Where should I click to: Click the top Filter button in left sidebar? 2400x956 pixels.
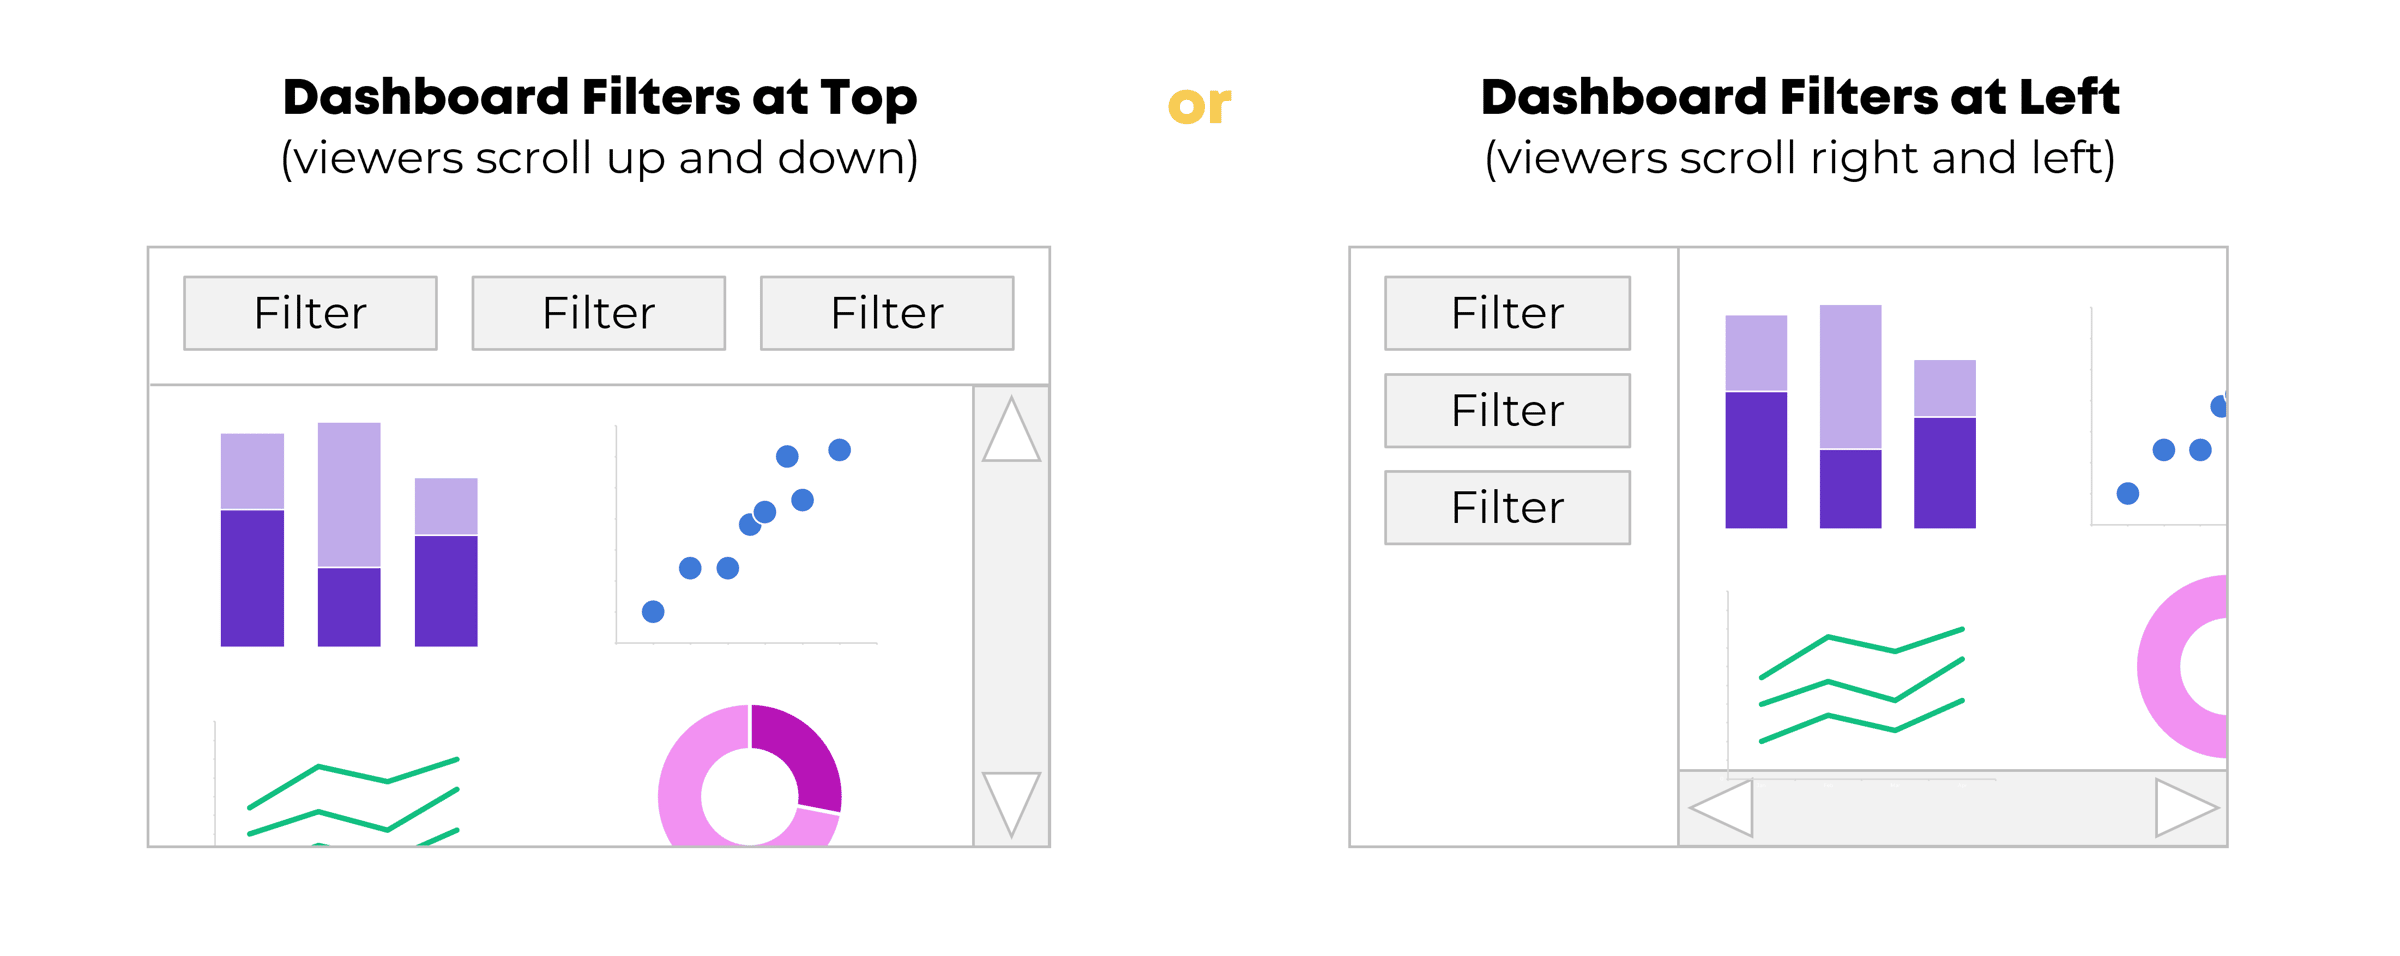1507,313
